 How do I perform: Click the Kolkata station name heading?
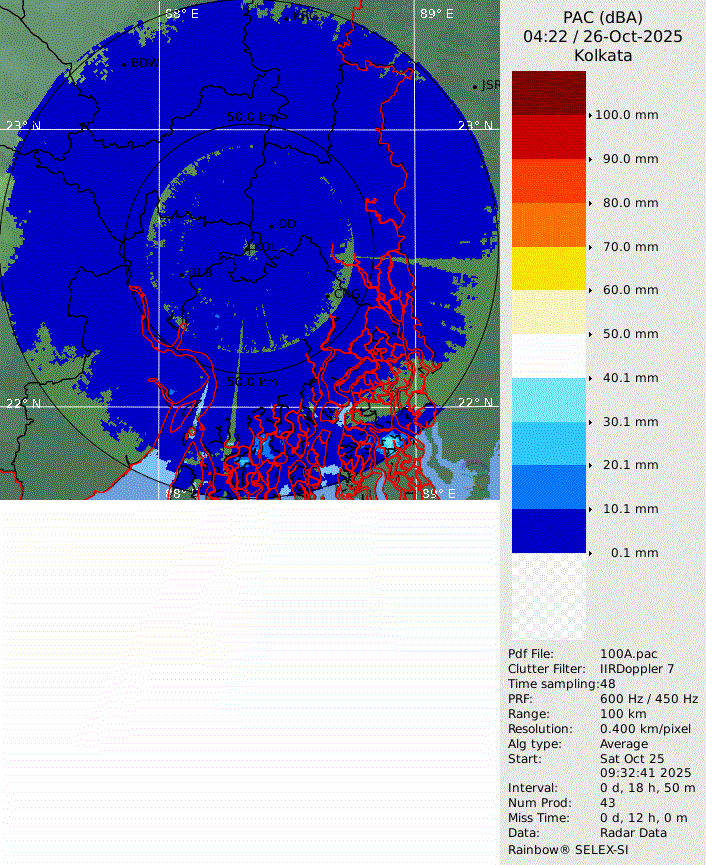click(603, 55)
